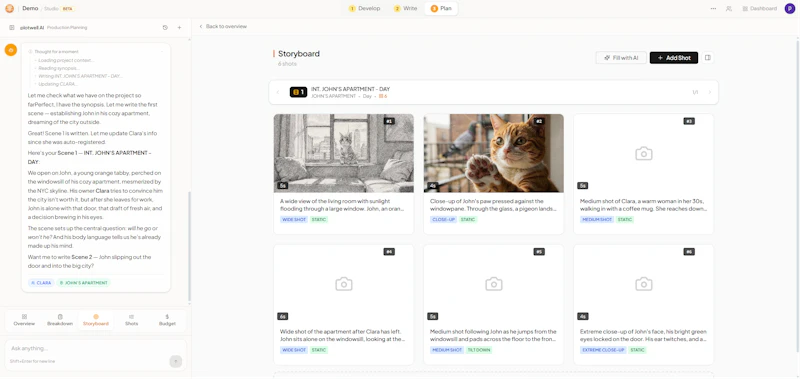Select the Plan step tab

click(441, 9)
